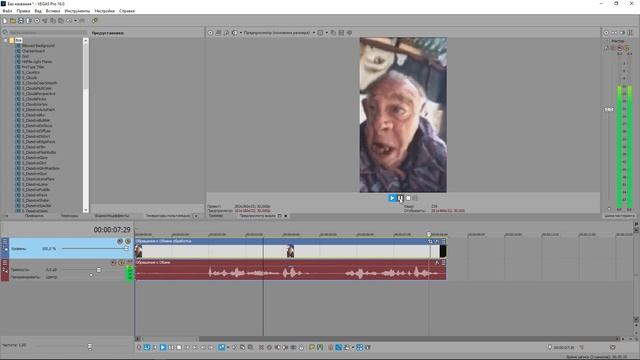Click the split screen view icon
Image resolution: width=640 pixels, height=360 pixels.
click(x=234, y=33)
